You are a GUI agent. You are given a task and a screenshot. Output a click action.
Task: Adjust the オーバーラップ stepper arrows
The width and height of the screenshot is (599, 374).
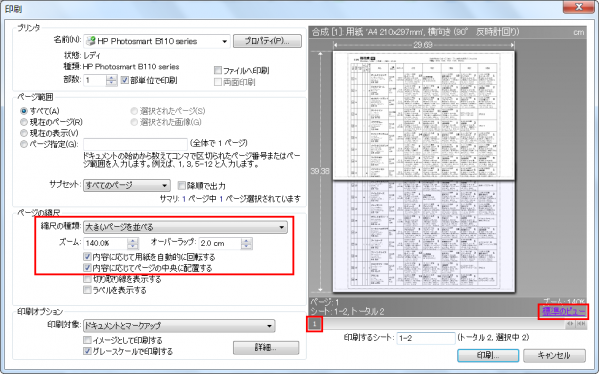coord(246,243)
